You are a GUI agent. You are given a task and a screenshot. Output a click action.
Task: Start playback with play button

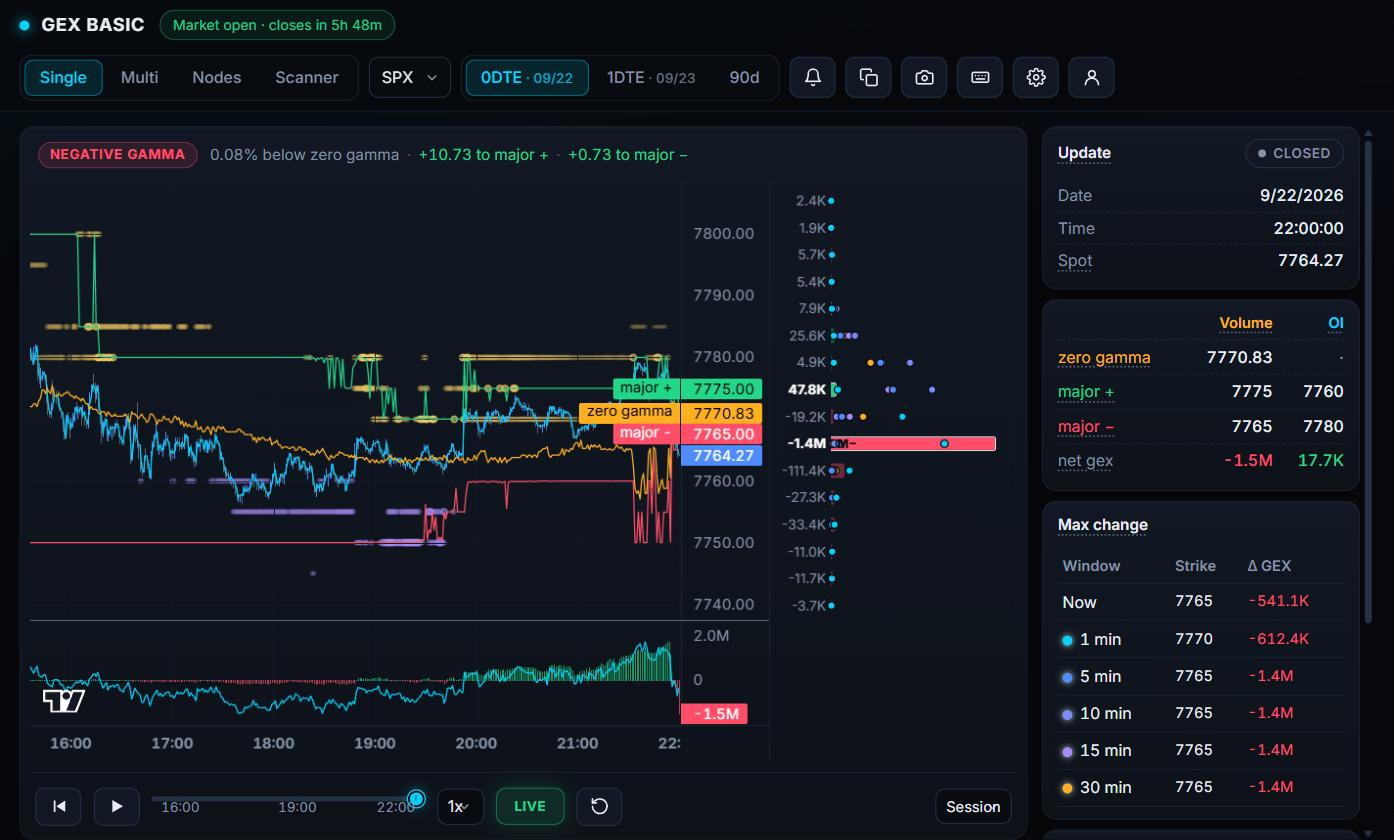pos(117,806)
